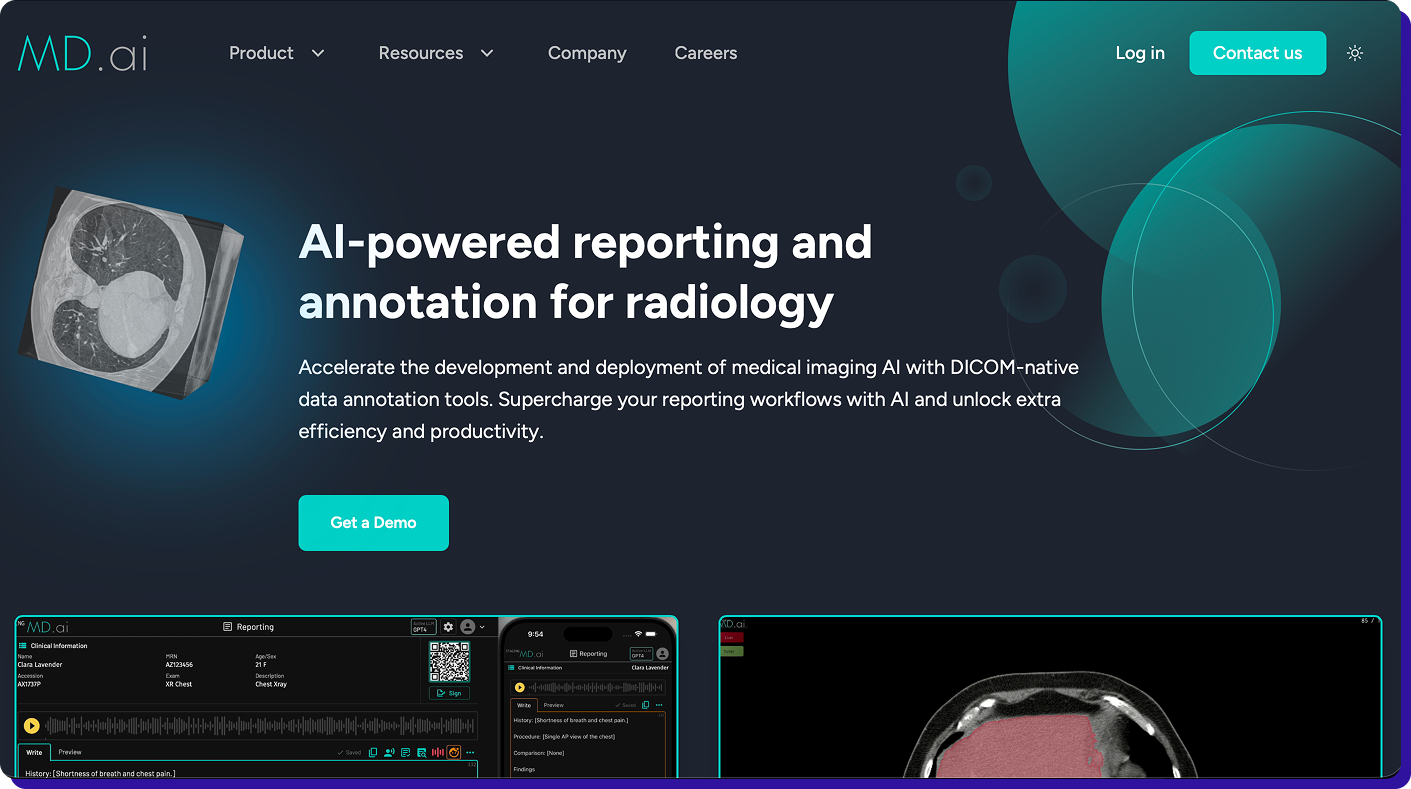Open the Careers page

[x=706, y=53]
